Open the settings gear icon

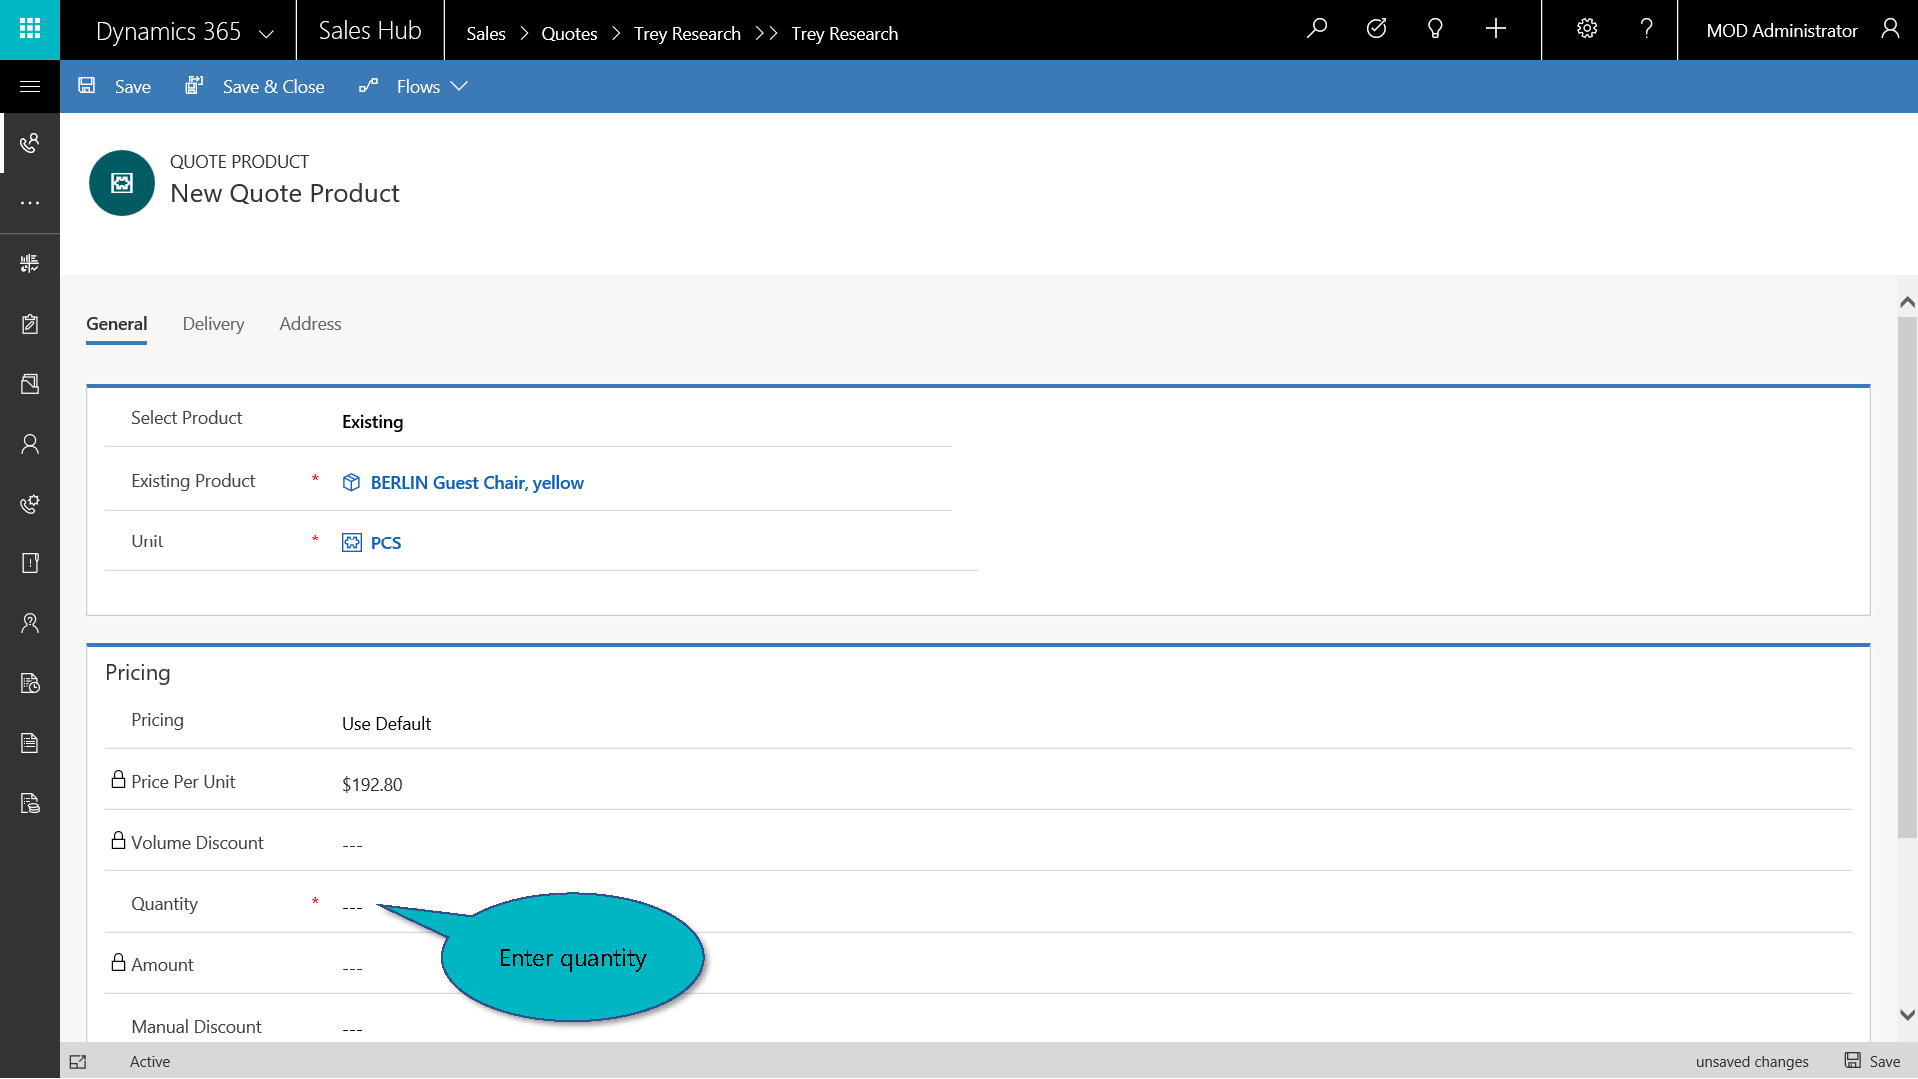pyautogui.click(x=1587, y=29)
